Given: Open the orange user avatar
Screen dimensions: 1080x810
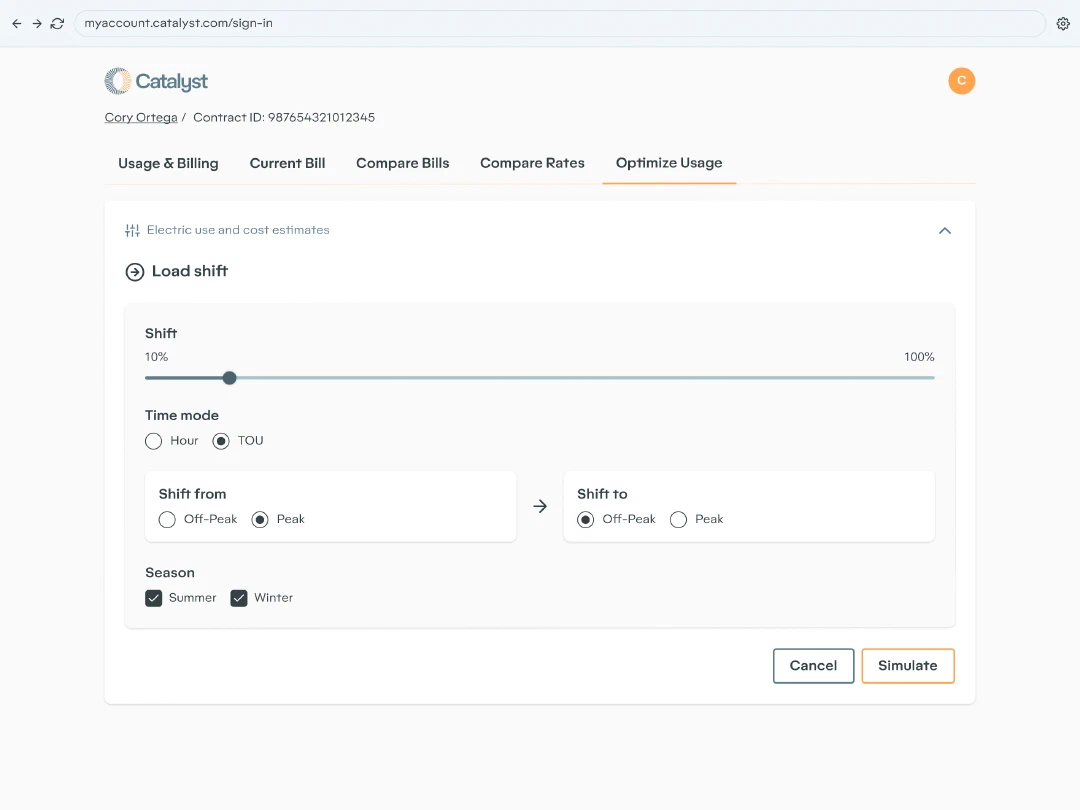Looking at the screenshot, I should click(962, 81).
